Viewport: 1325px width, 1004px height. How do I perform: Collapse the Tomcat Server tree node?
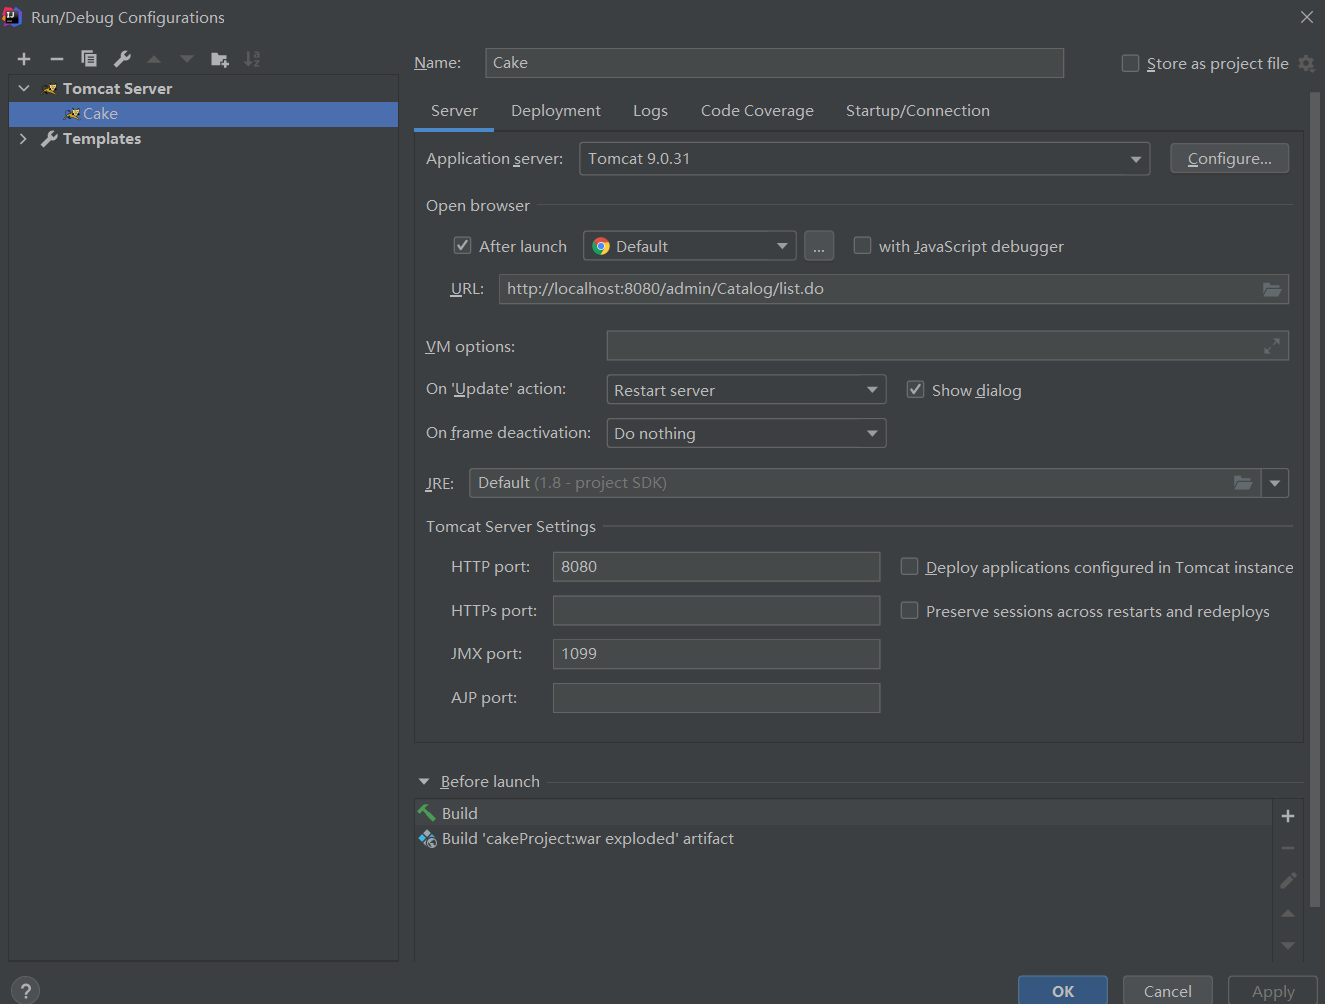click(24, 88)
